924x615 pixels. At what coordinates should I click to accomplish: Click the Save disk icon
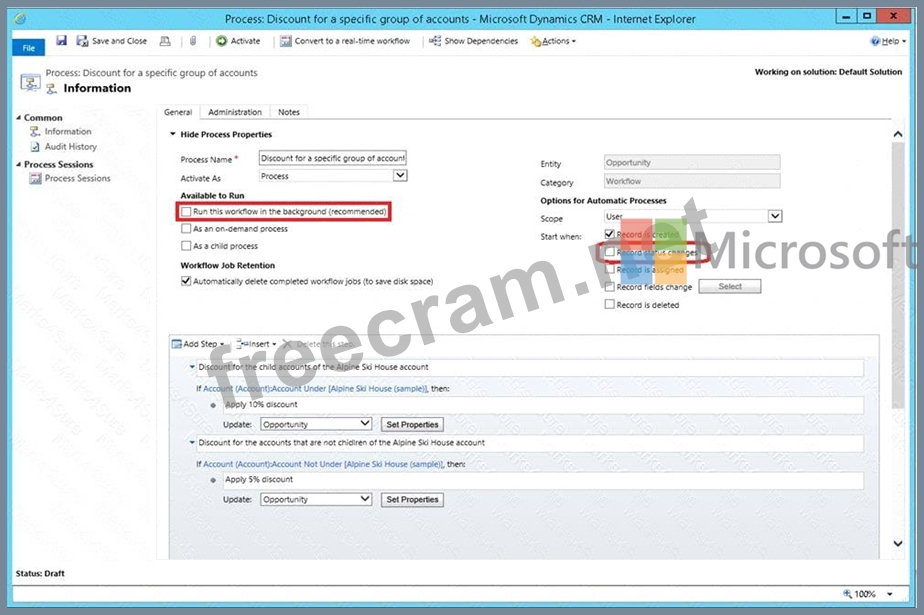pos(61,41)
